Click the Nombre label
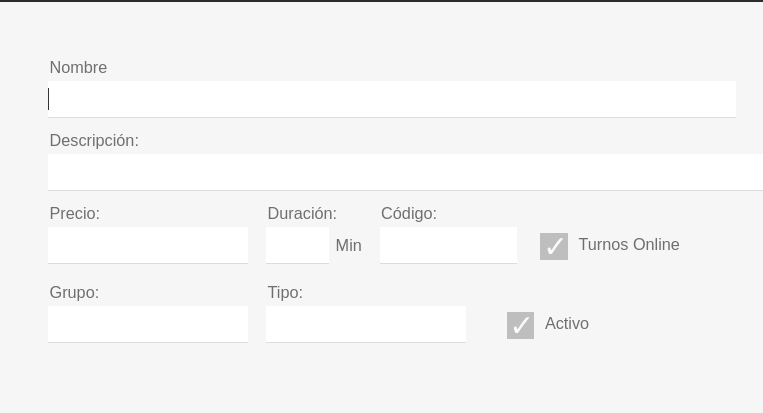Viewport: 763px width, 413px height. point(78,68)
